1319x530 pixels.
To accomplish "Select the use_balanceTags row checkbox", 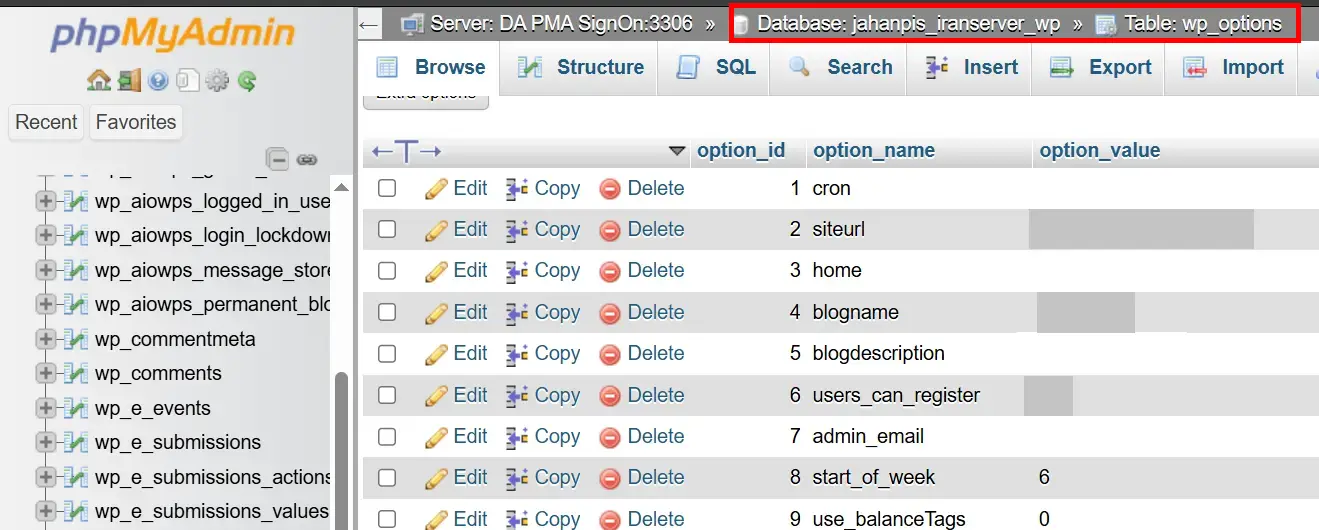I will 387,519.
